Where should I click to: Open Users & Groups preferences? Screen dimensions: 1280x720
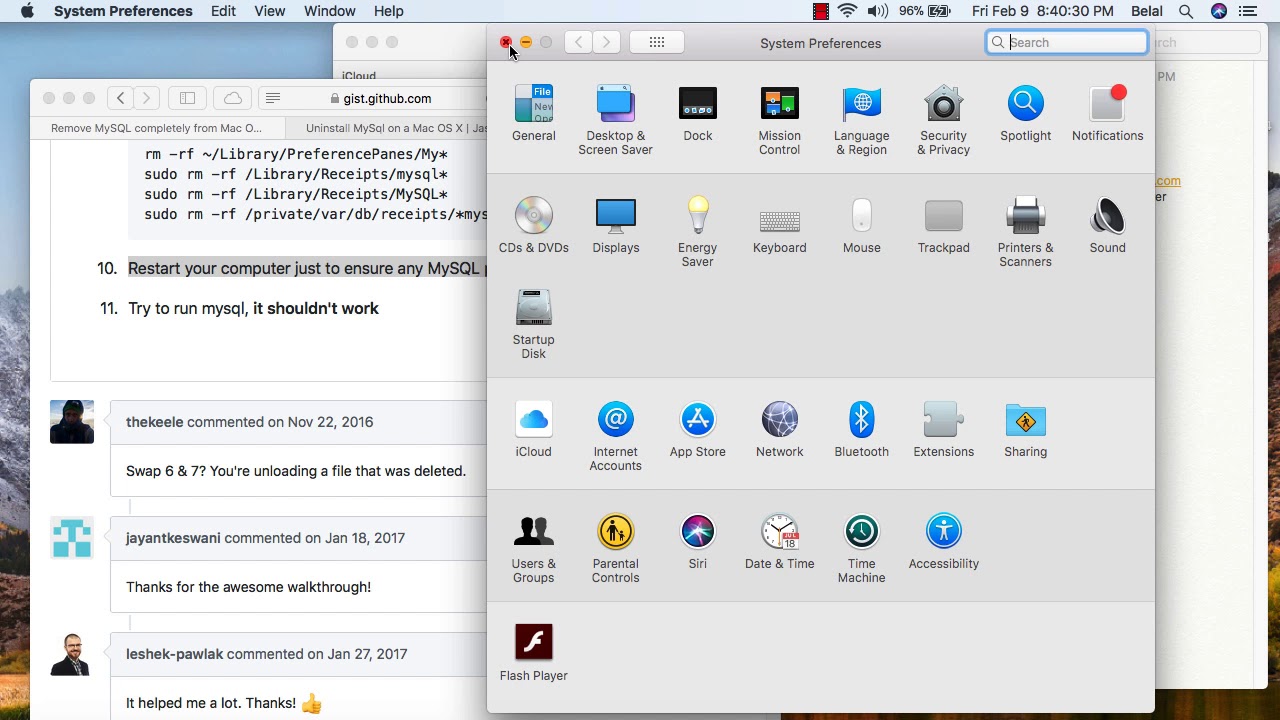pyautogui.click(x=533, y=548)
